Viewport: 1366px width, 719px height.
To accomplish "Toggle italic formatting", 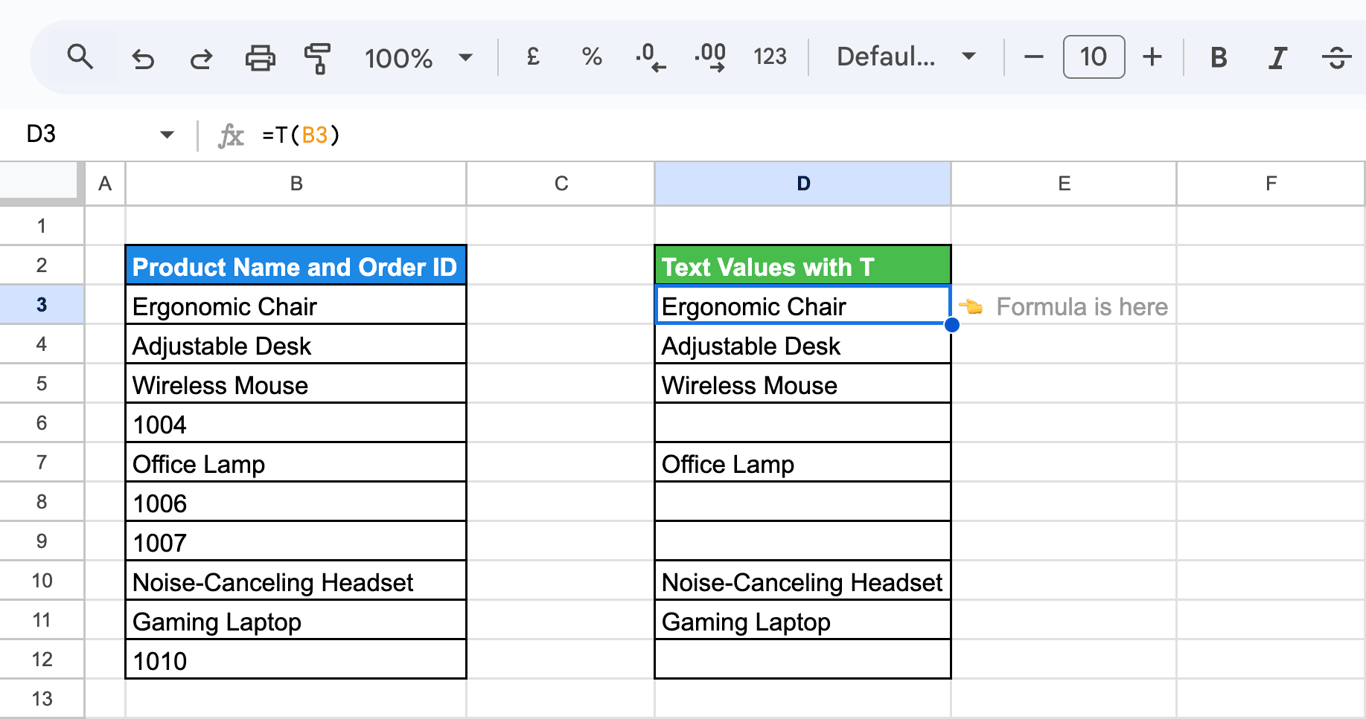I will coord(1277,58).
